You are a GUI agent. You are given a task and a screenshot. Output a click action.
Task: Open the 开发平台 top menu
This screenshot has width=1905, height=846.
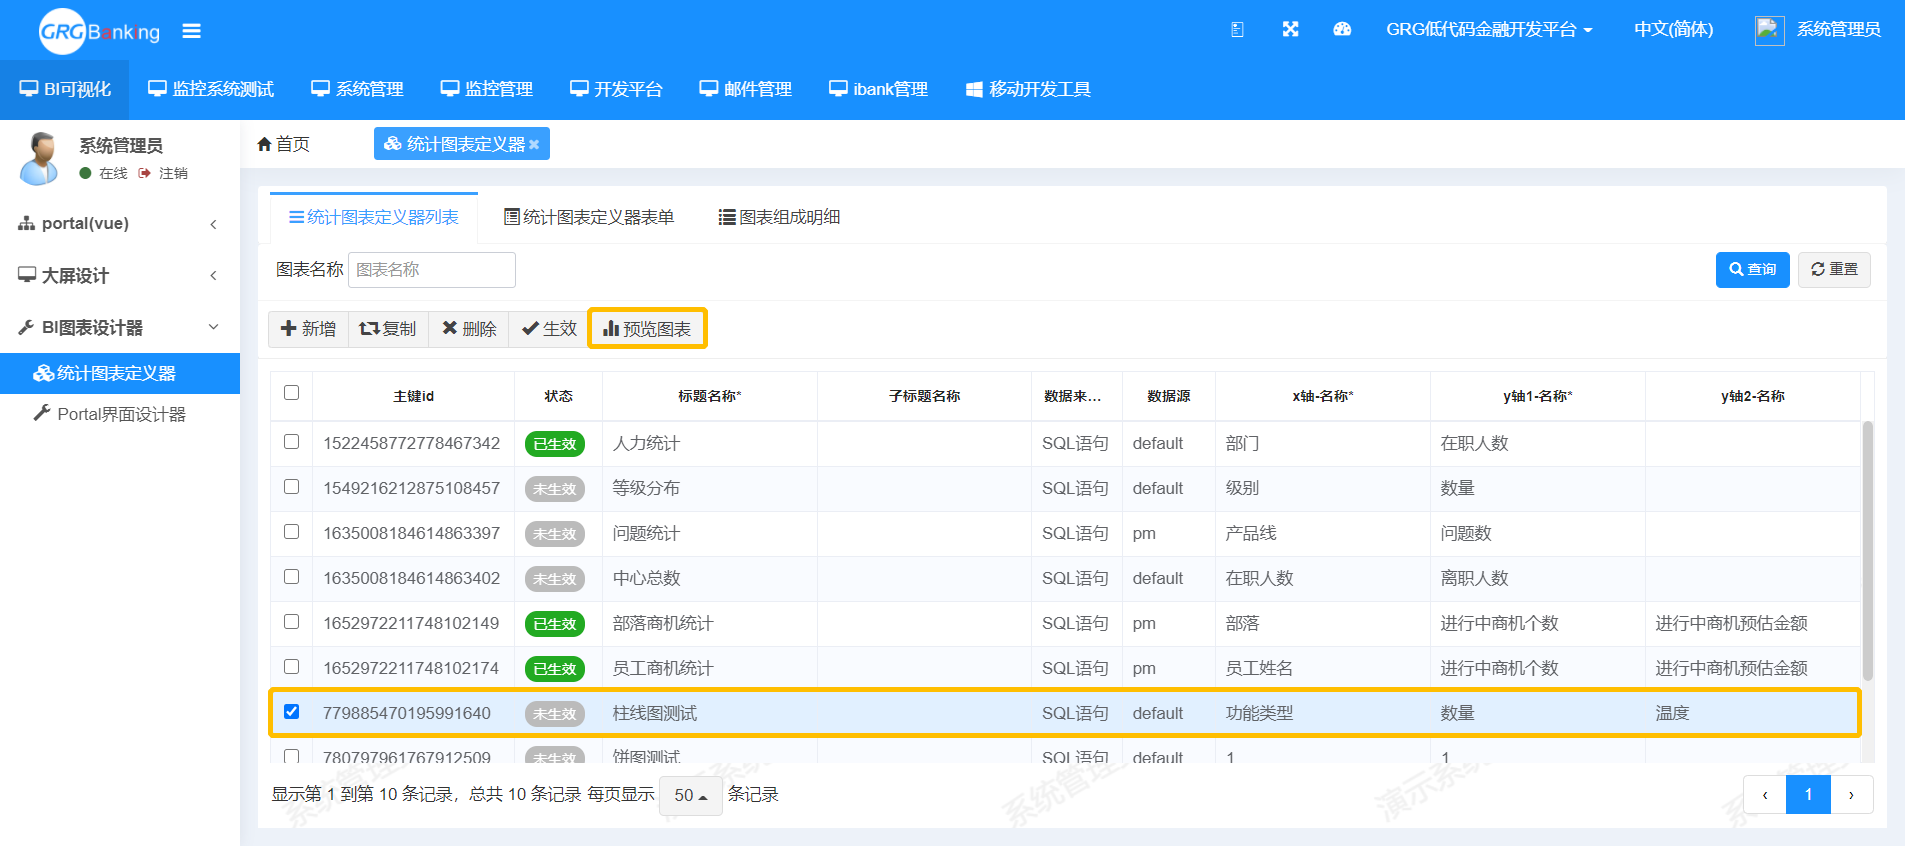click(616, 89)
